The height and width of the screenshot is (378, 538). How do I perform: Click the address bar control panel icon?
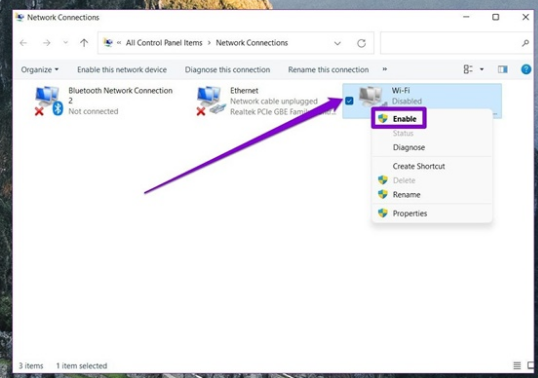pos(108,43)
